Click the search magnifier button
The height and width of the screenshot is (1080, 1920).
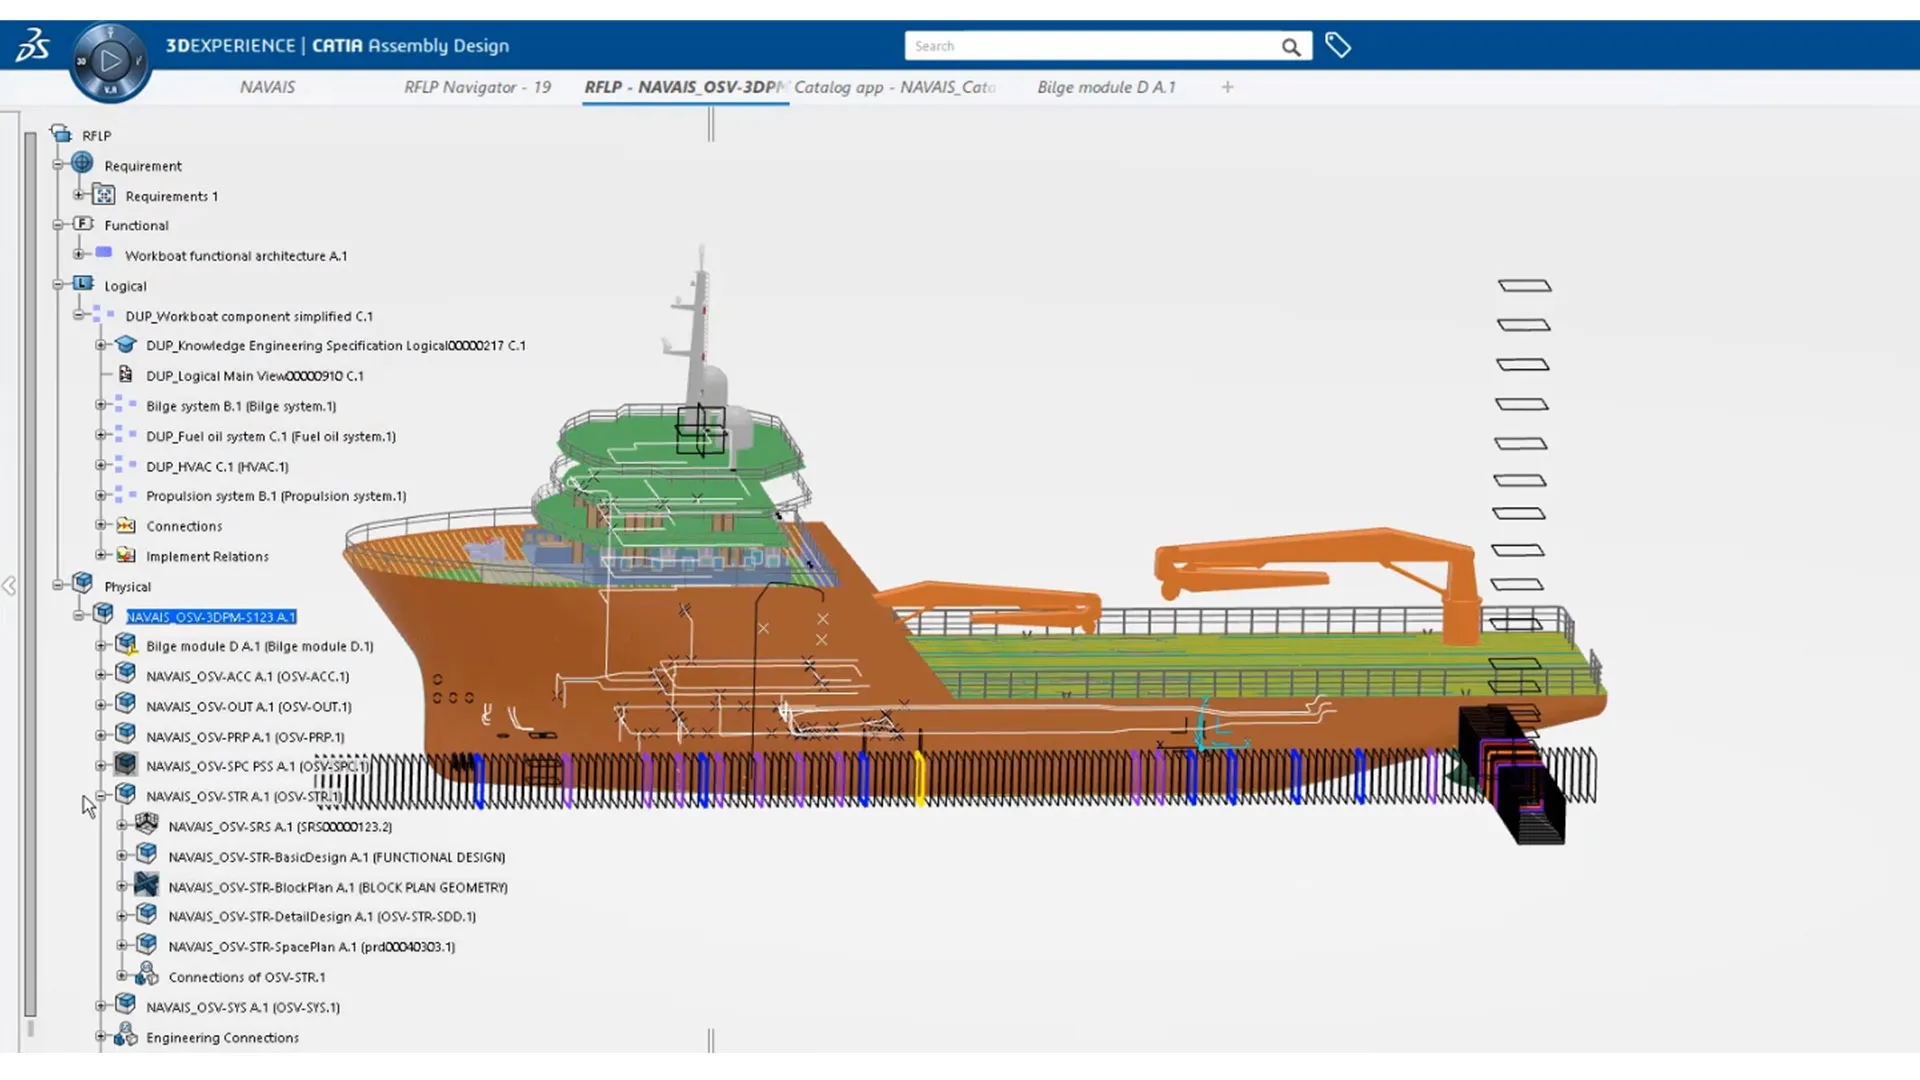[x=1291, y=46]
